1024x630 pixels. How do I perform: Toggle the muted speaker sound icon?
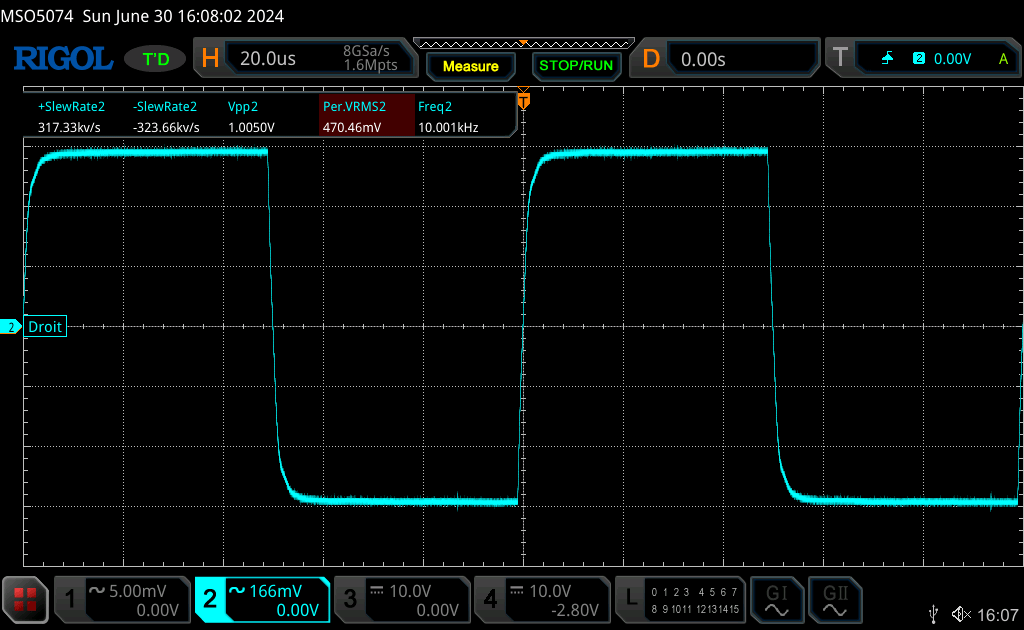click(961, 614)
